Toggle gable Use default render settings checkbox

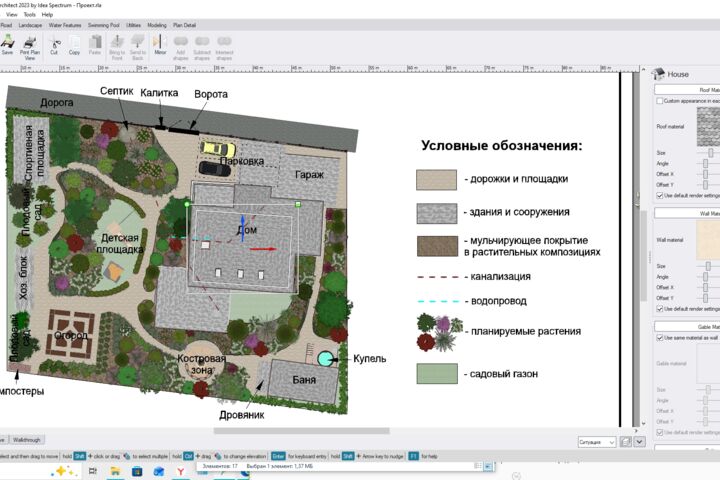[659, 433]
